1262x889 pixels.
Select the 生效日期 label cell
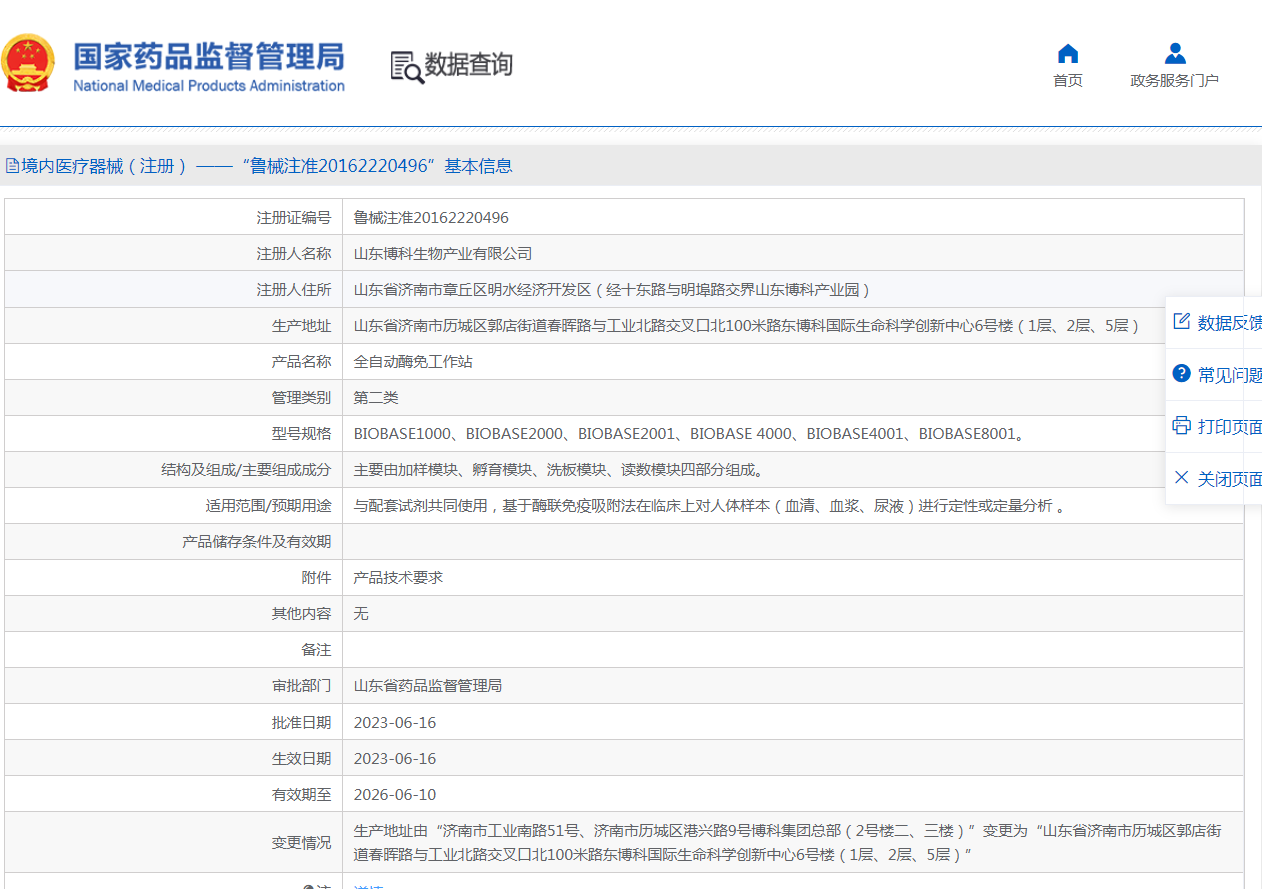(x=173, y=758)
